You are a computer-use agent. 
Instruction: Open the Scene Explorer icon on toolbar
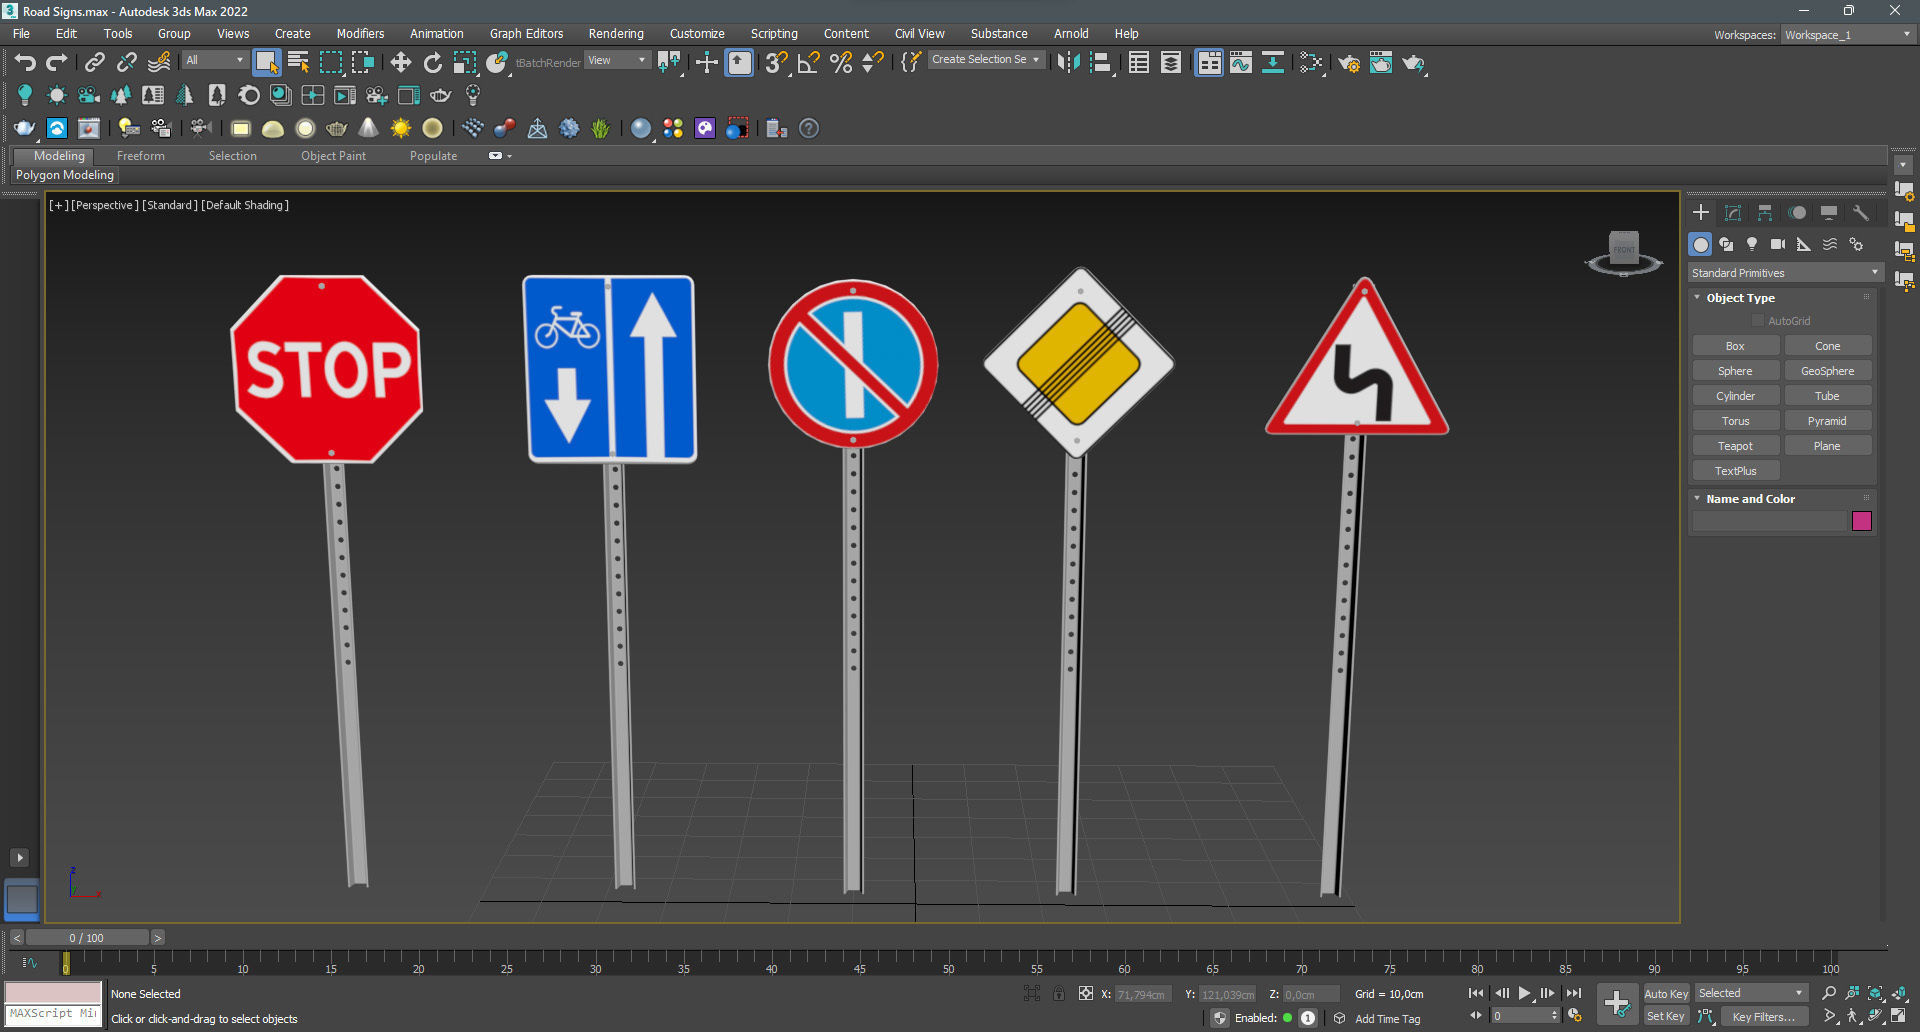pyautogui.click(x=1138, y=62)
